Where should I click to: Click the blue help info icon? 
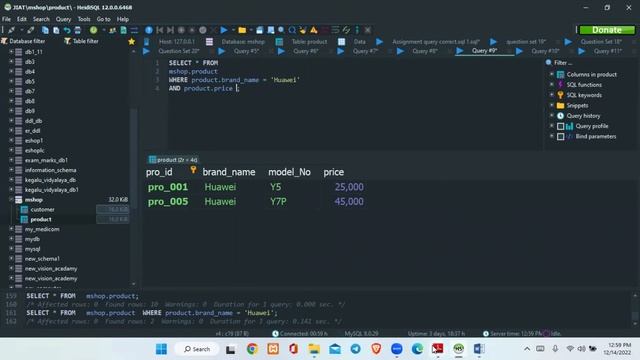tap(149, 30)
